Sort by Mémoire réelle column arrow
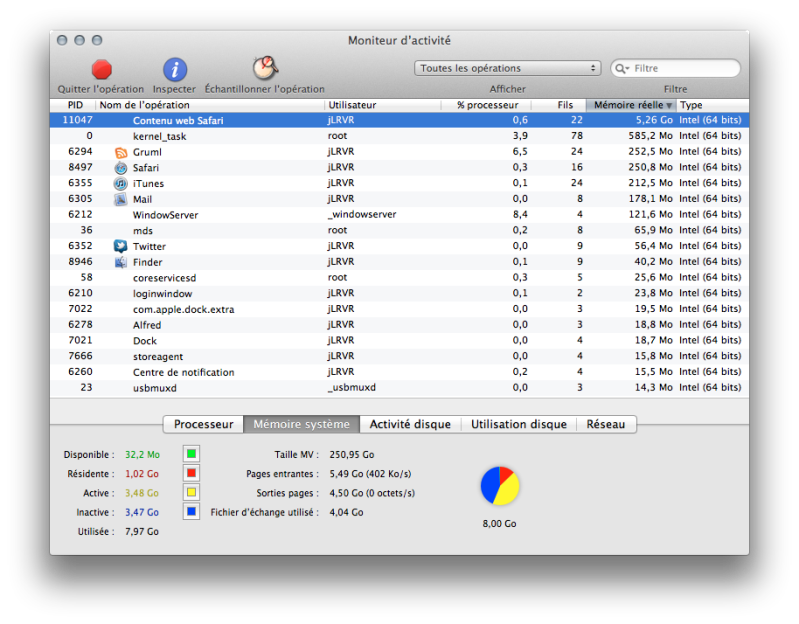Viewport: 799px width, 624px height. 669,105
